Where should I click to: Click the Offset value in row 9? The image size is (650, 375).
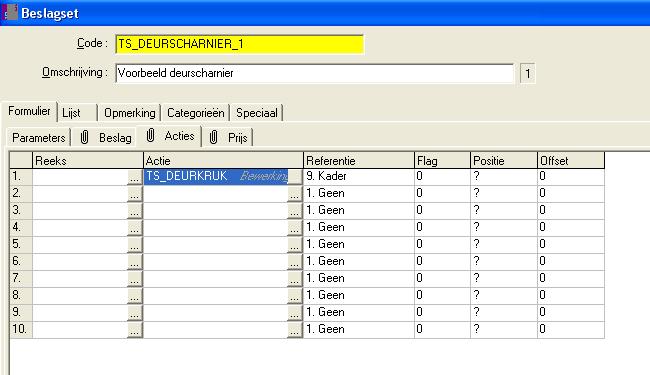[x=571, y=312]
